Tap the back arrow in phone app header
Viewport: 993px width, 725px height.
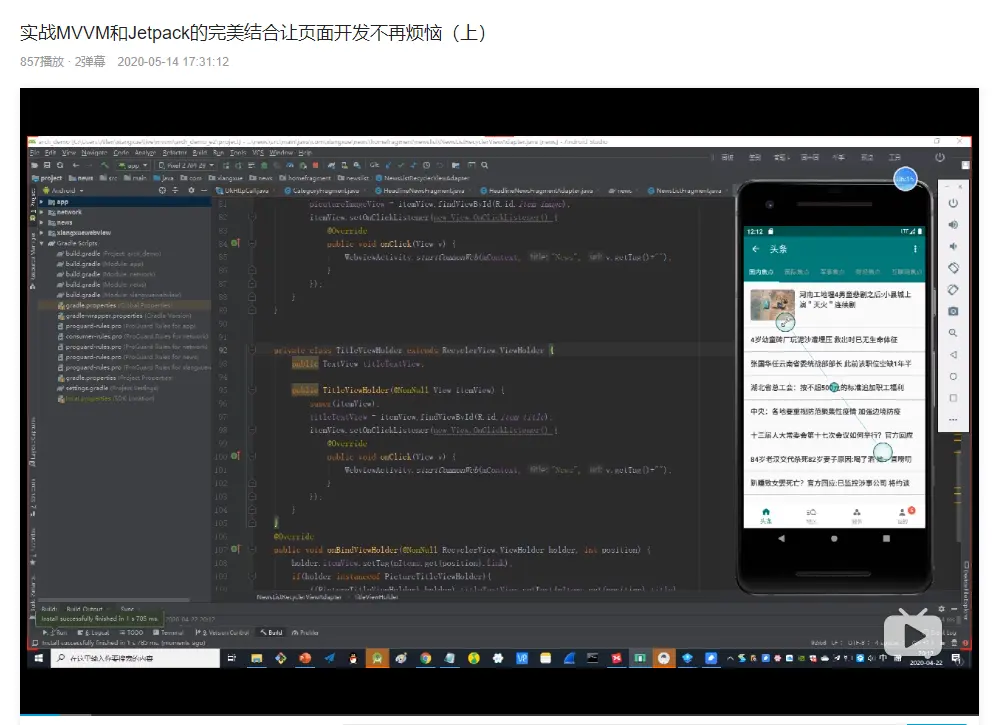click(x=756, y=249)
